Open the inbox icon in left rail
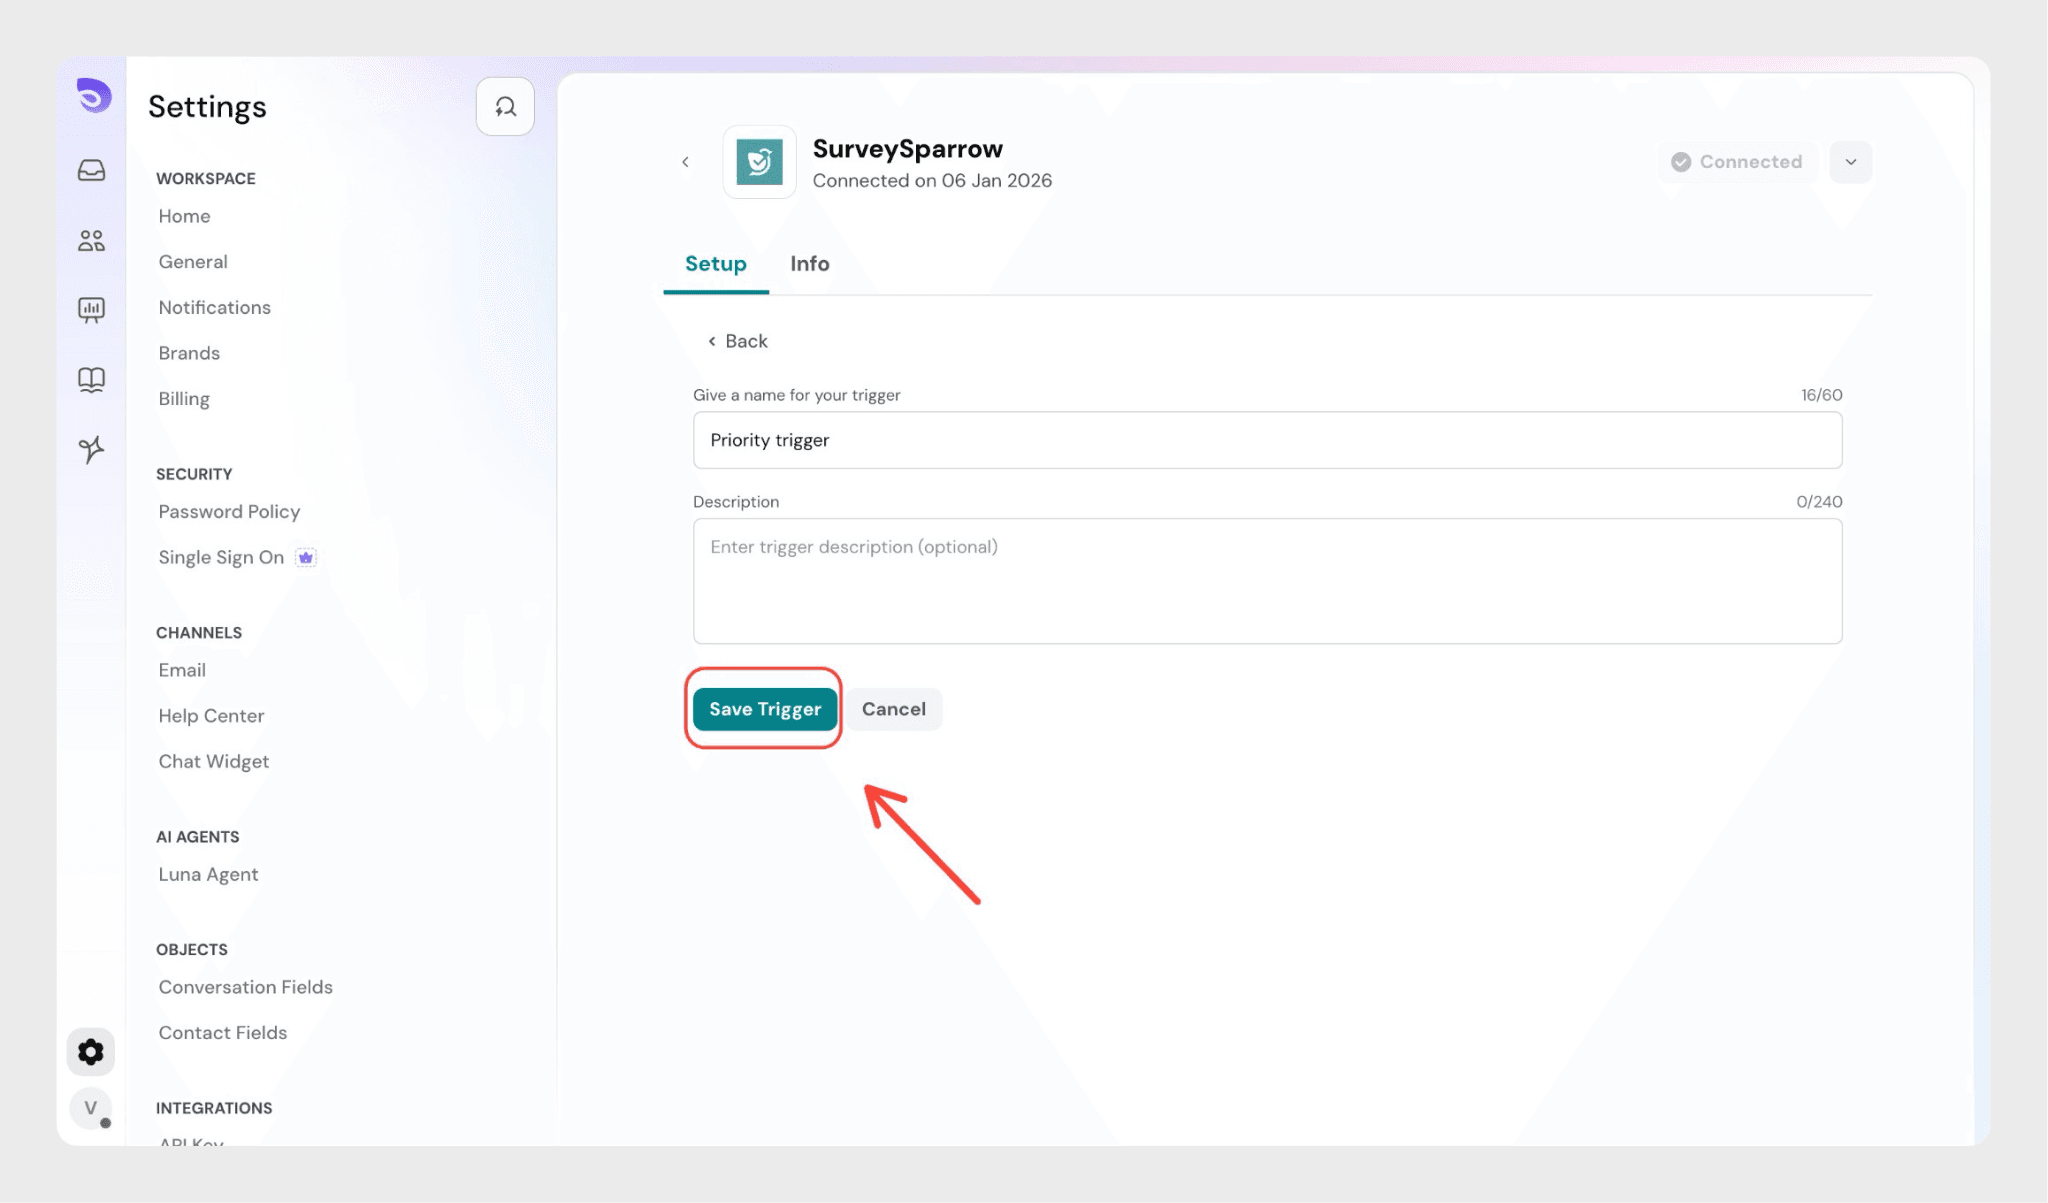The height and width of the screenshot is (1203, 2048). (91, 170)
